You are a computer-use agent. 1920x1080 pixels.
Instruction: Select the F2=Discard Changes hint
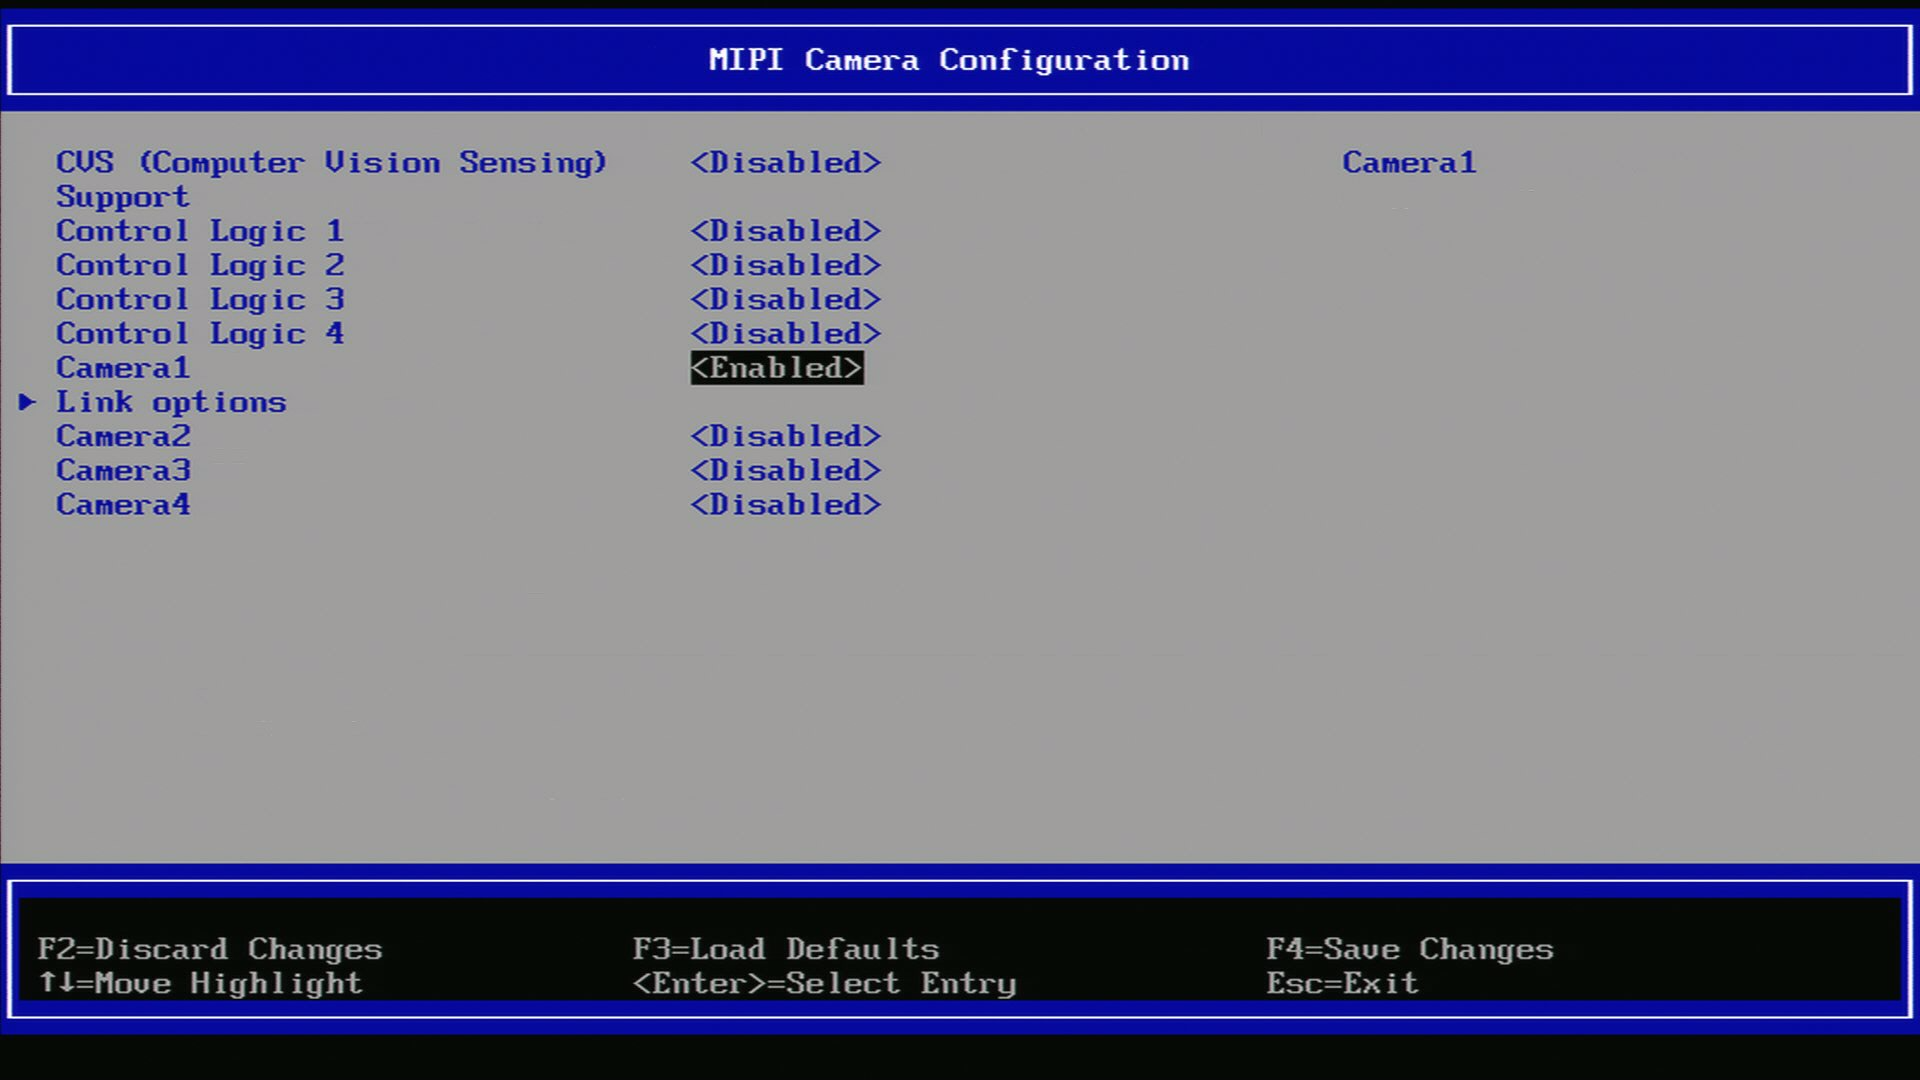[x=210, y=949]
